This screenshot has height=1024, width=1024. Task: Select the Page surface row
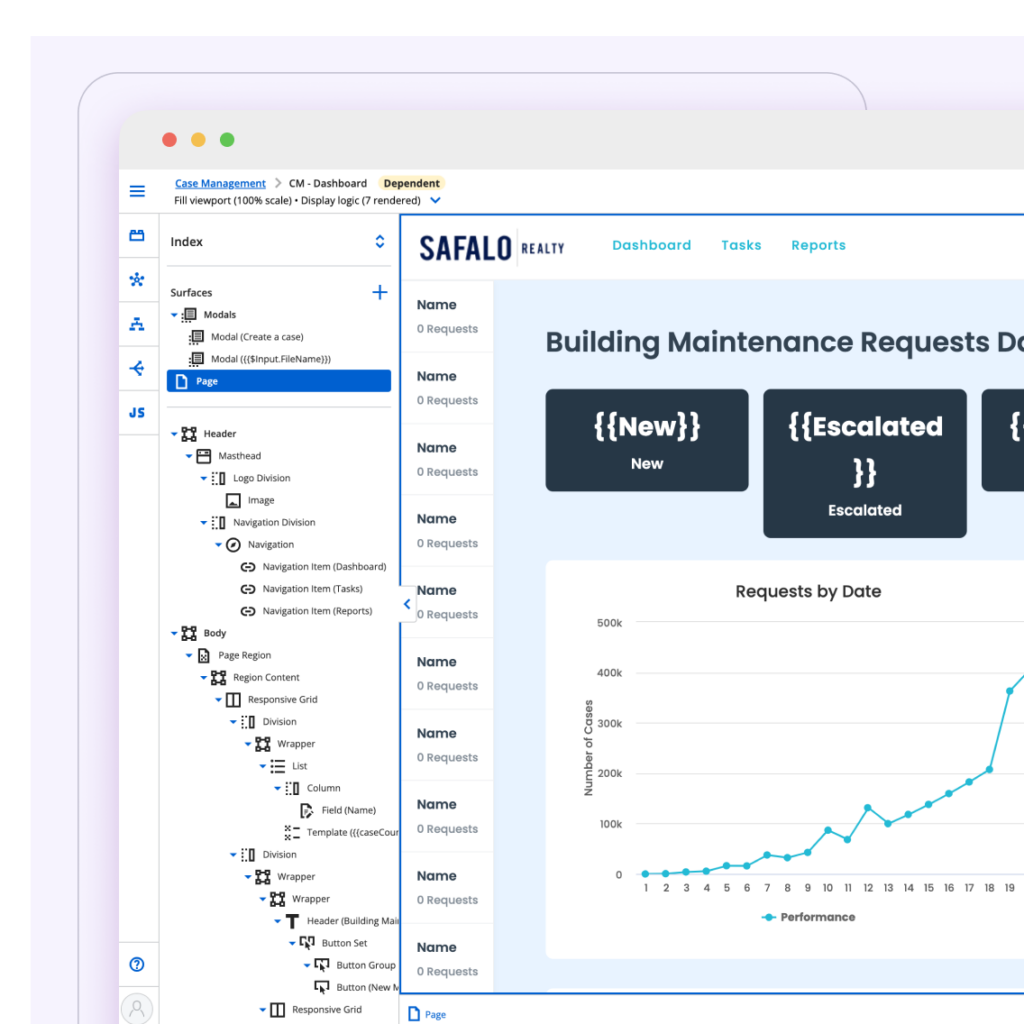point(279,381)
